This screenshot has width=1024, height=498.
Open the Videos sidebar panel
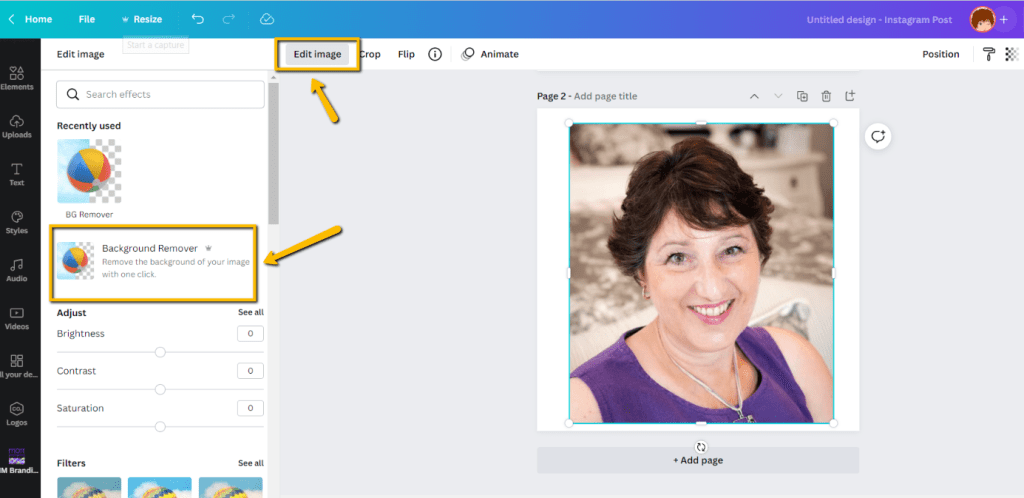(16, 318)
